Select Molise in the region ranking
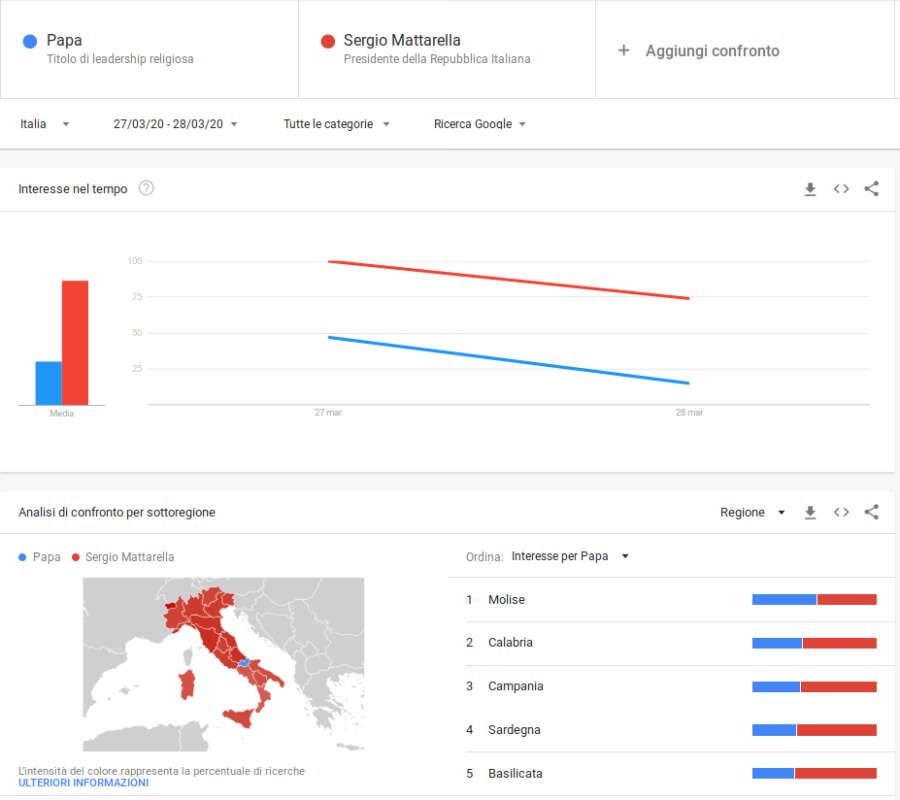900x800 pixels. pos(506,600)
